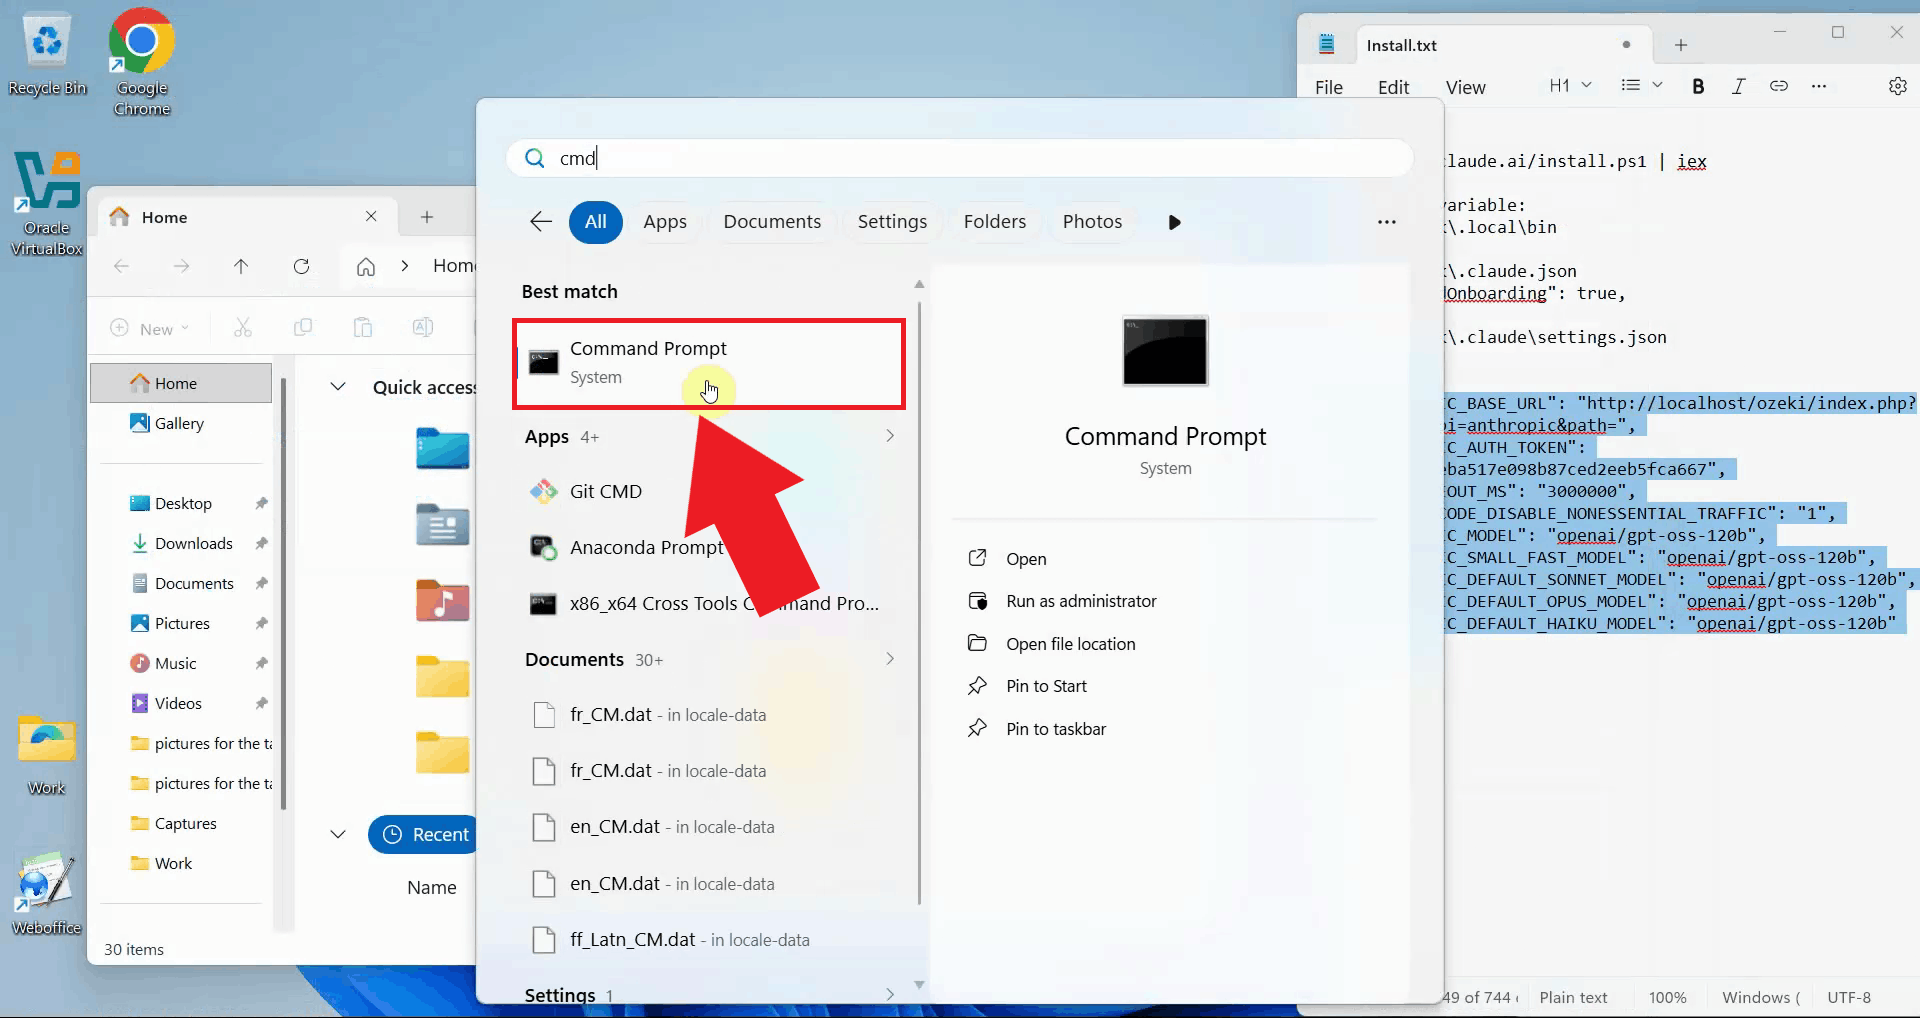Open Notepad settings gear

(x=1897, y=87)
